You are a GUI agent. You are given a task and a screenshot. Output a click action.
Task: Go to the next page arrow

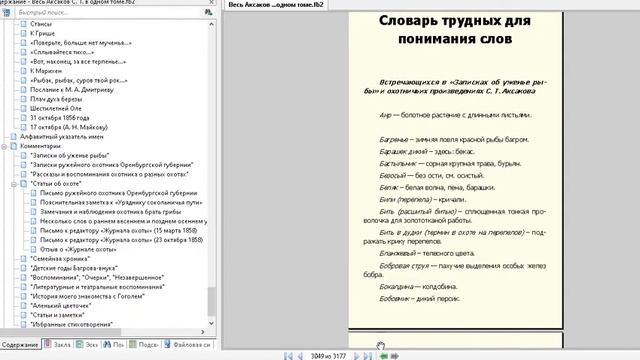(356, 356)
